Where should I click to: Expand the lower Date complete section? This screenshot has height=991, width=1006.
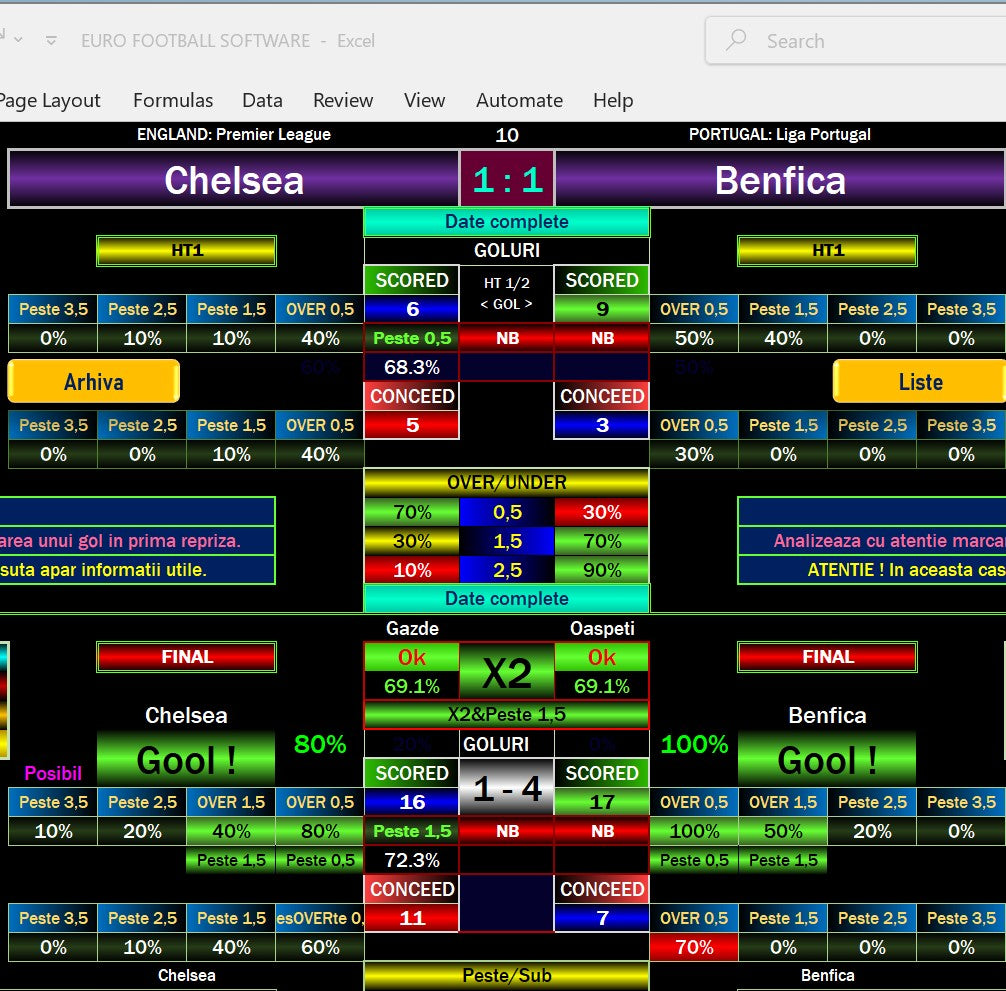(x=506, y=597)
